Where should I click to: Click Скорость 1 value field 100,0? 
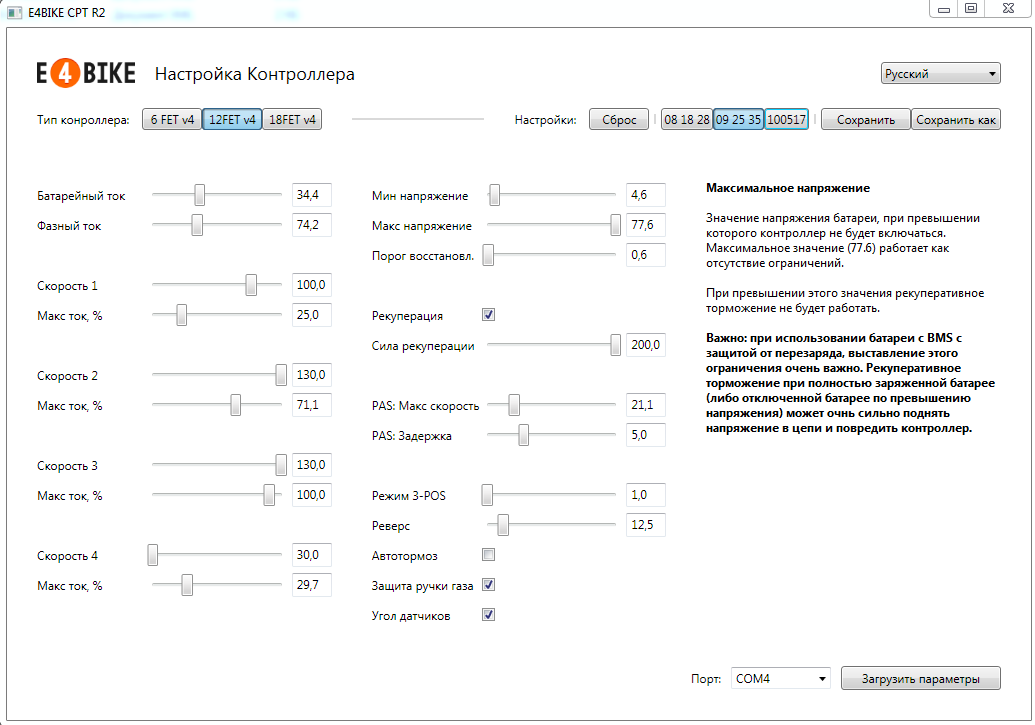click(312, 285)
